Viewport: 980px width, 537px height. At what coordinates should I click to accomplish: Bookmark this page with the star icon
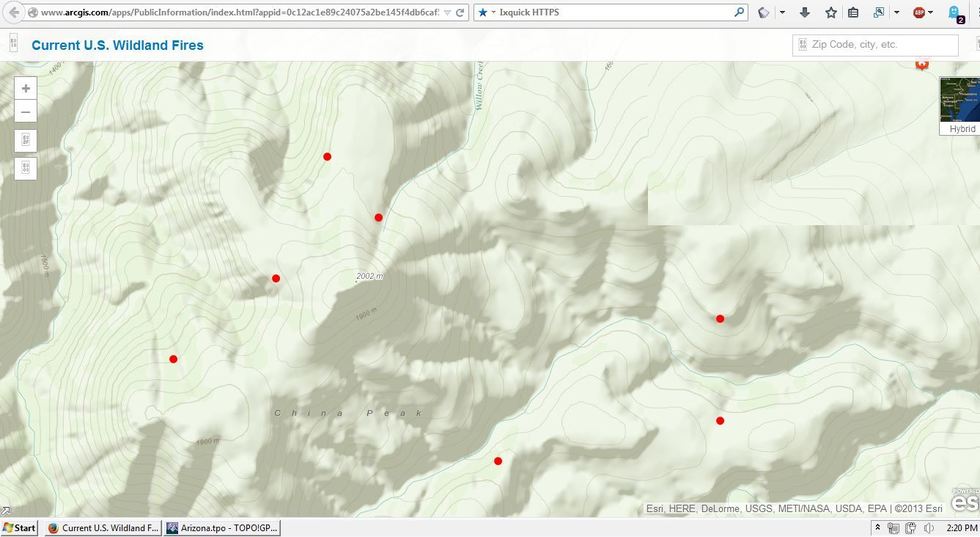pos(831,13)
